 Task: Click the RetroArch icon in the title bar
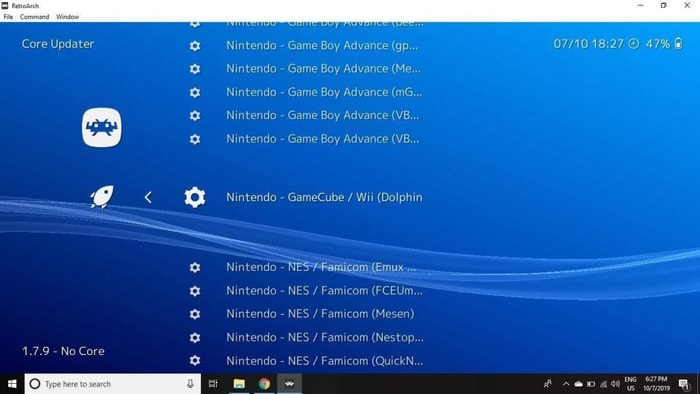tap(5, 5)
